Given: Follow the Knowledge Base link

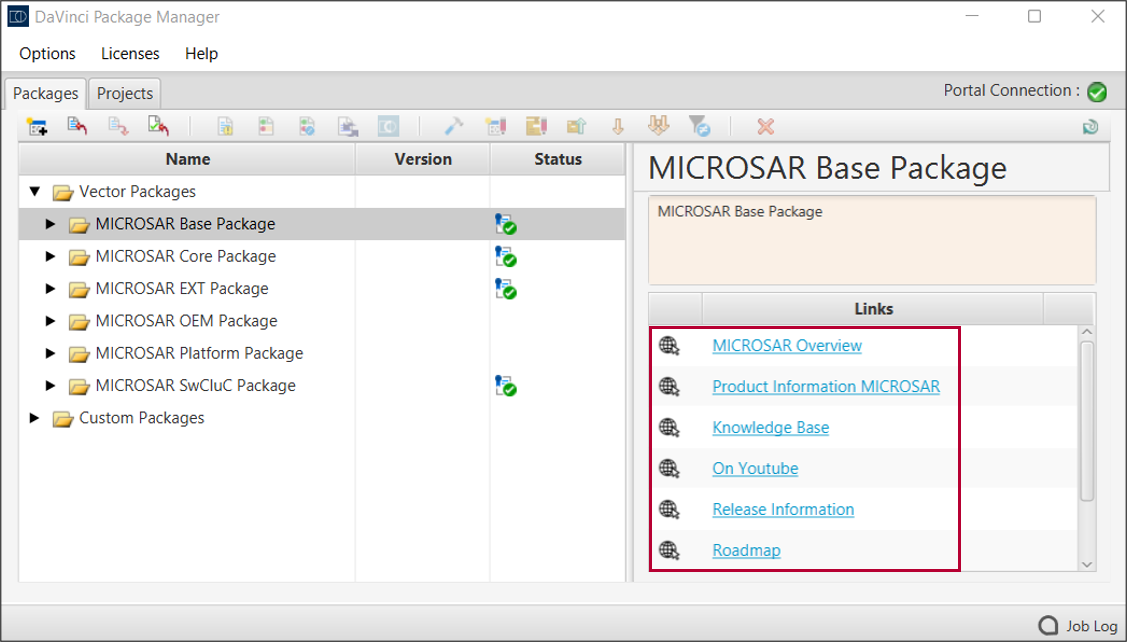Looking at the screenshot, I should point(770,428).
